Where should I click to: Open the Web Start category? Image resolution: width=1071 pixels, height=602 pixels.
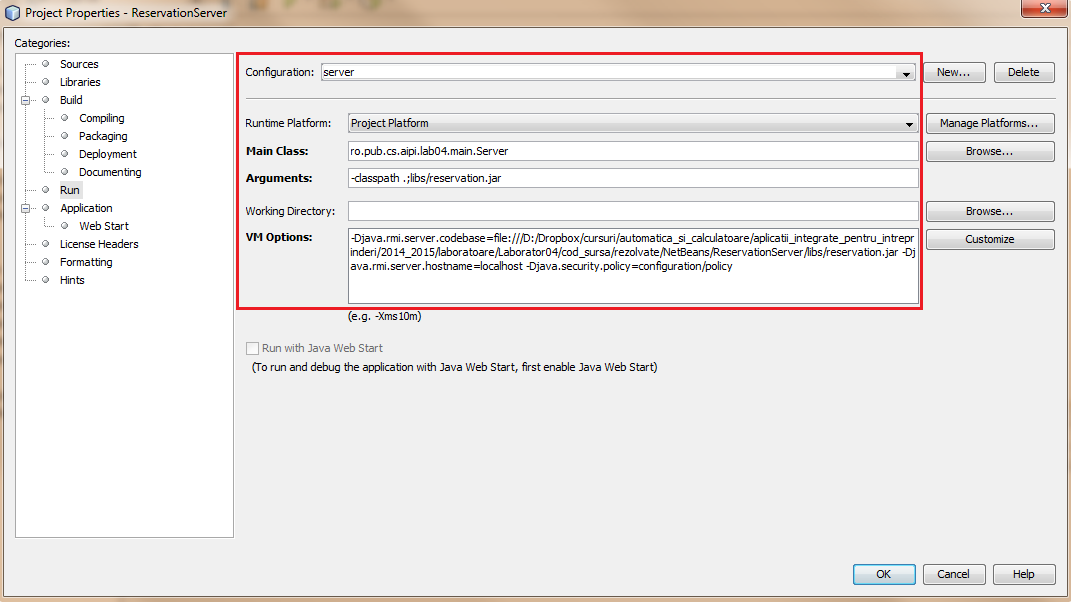tap(104, 226)
